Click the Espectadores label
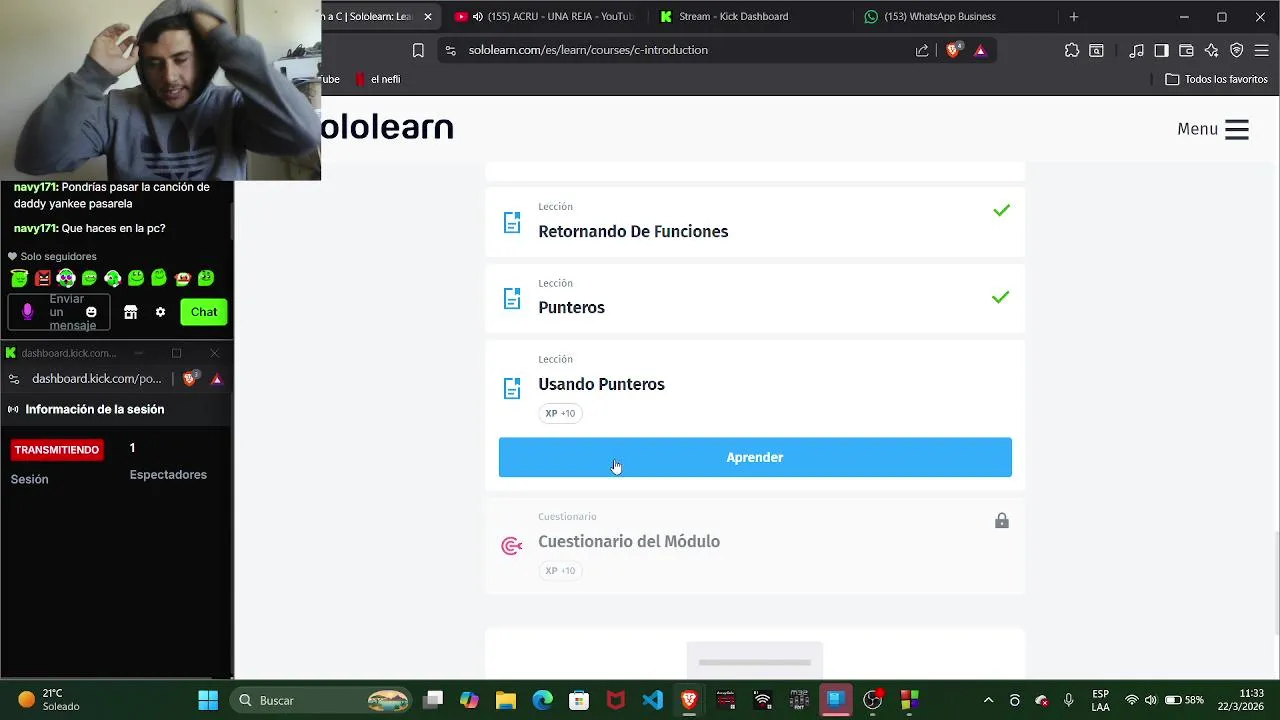The height and width of the screenshot is (720, 1280). 168,475
